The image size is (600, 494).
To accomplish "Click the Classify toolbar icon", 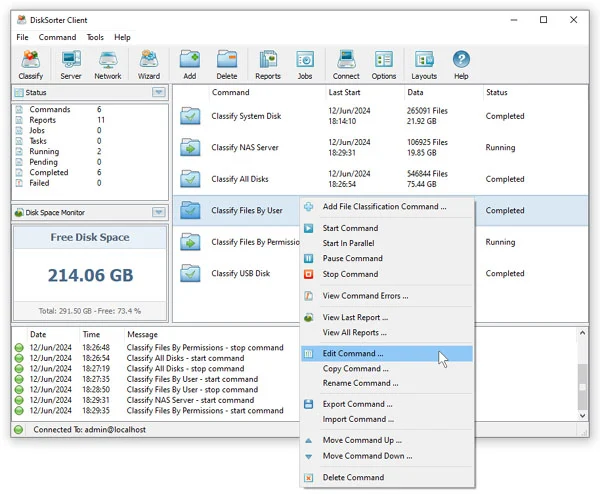I will [31, 65].
